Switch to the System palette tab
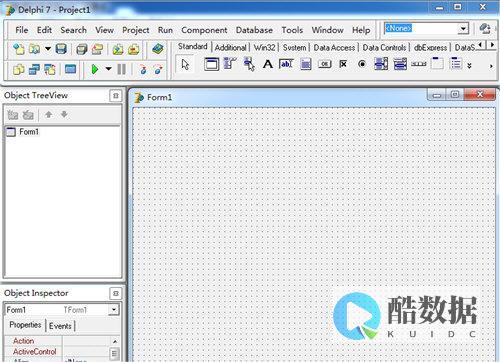 [294, 48]
